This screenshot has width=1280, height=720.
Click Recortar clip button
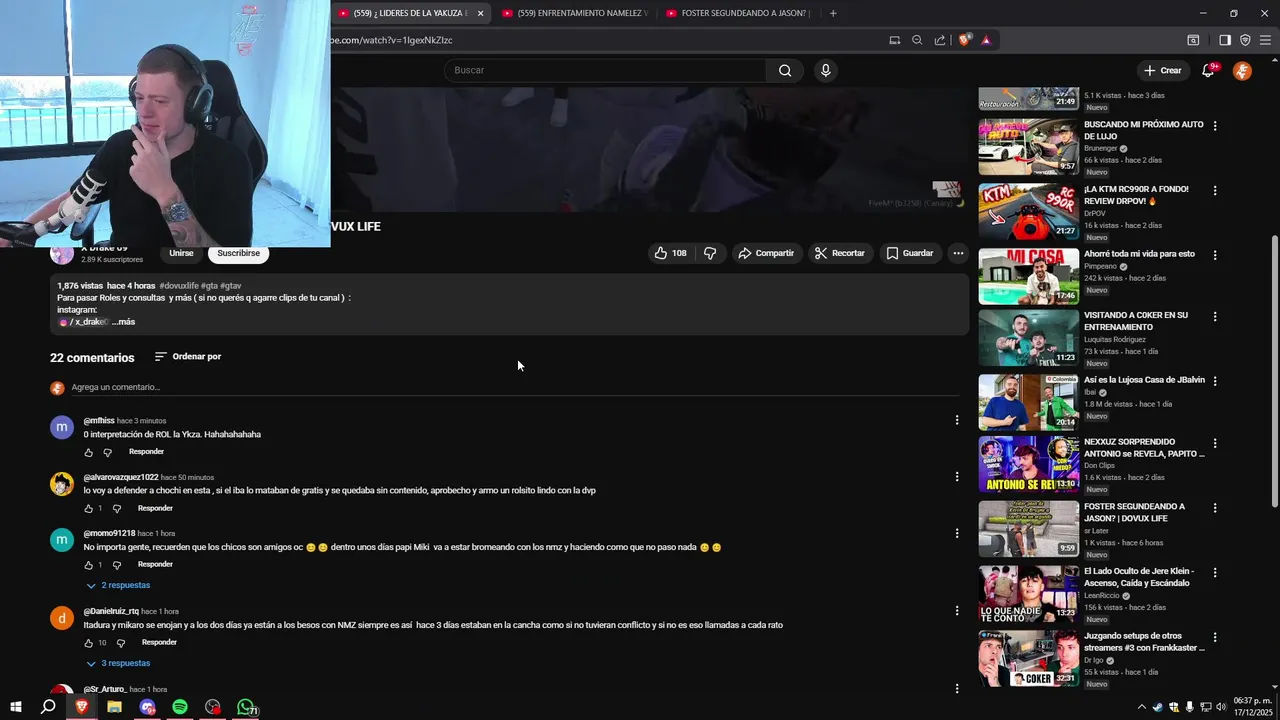pos(839,253)
